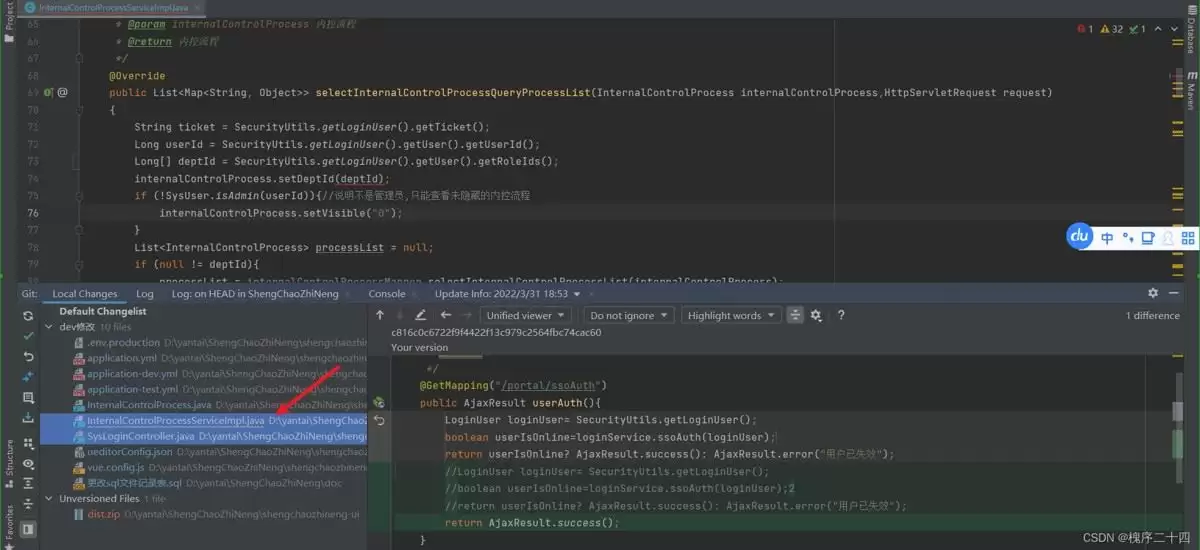Click the Shelve changes download icon
Viewport: 1200px width, 550px height.
(x=28, y=418)
